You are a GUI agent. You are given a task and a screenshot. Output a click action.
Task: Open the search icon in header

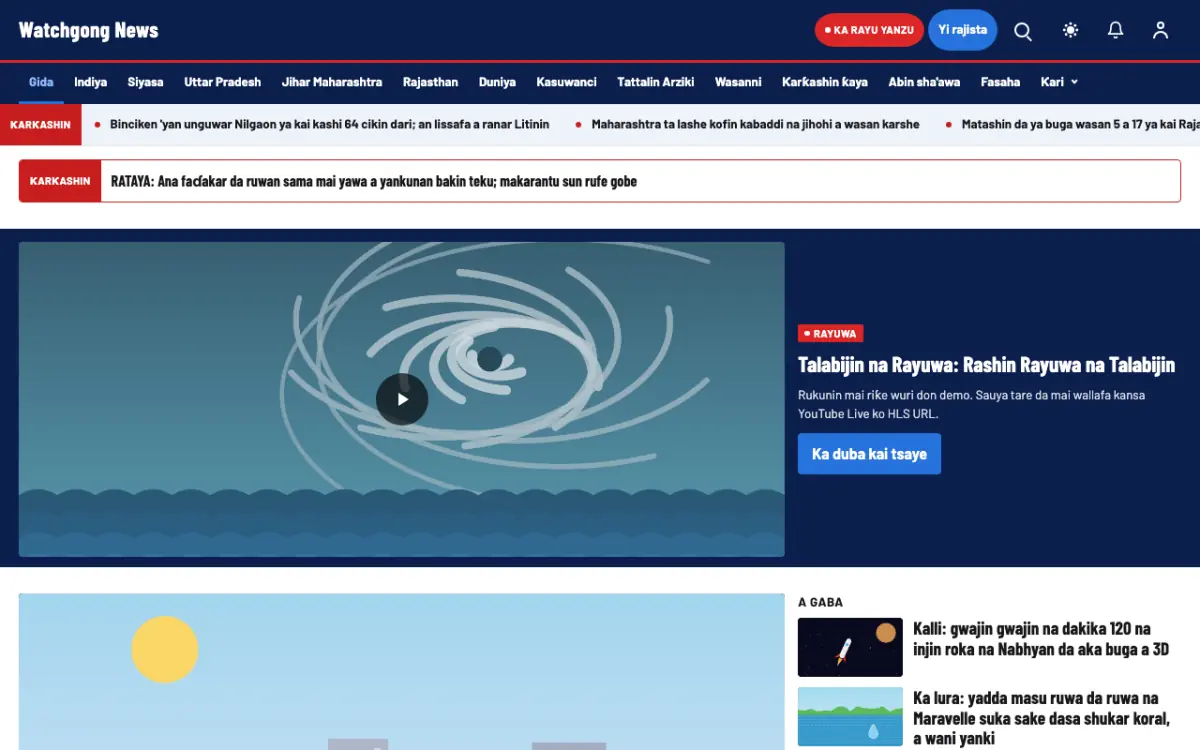(1023, 30)
